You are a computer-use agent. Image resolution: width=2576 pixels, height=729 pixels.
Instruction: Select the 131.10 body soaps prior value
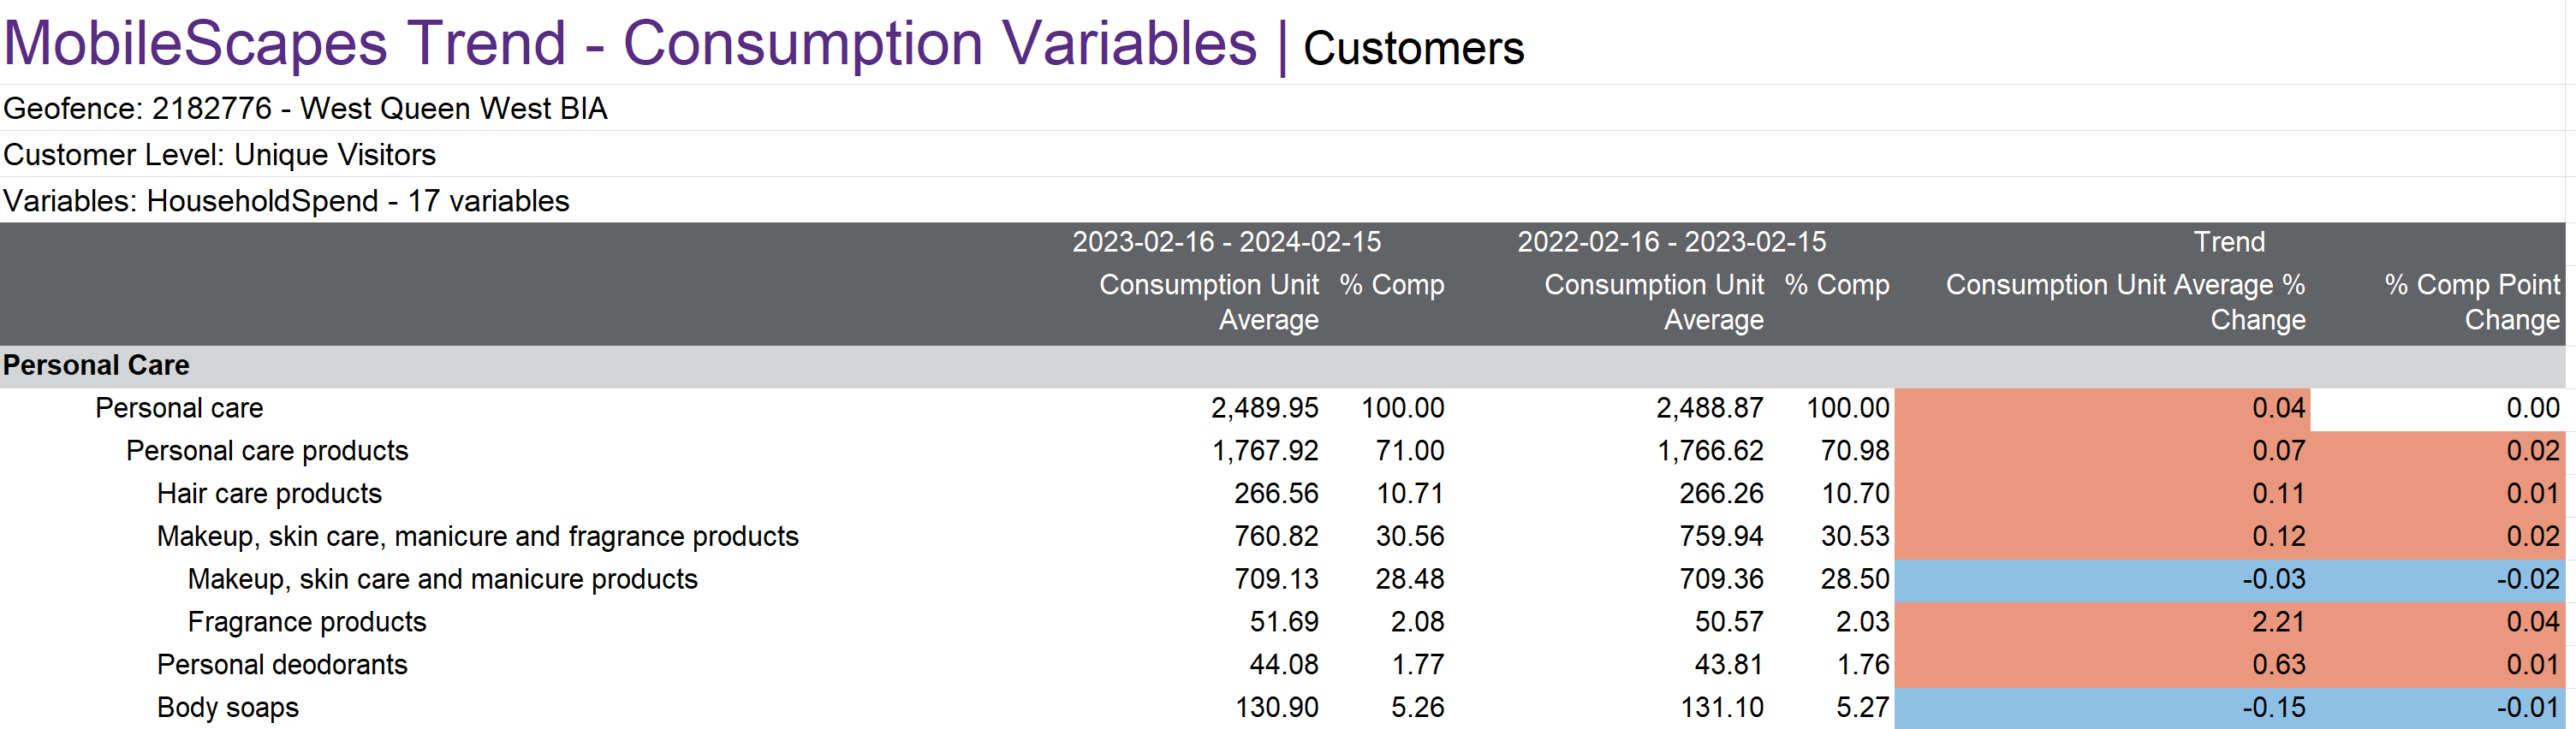(x=1722, y=708)
